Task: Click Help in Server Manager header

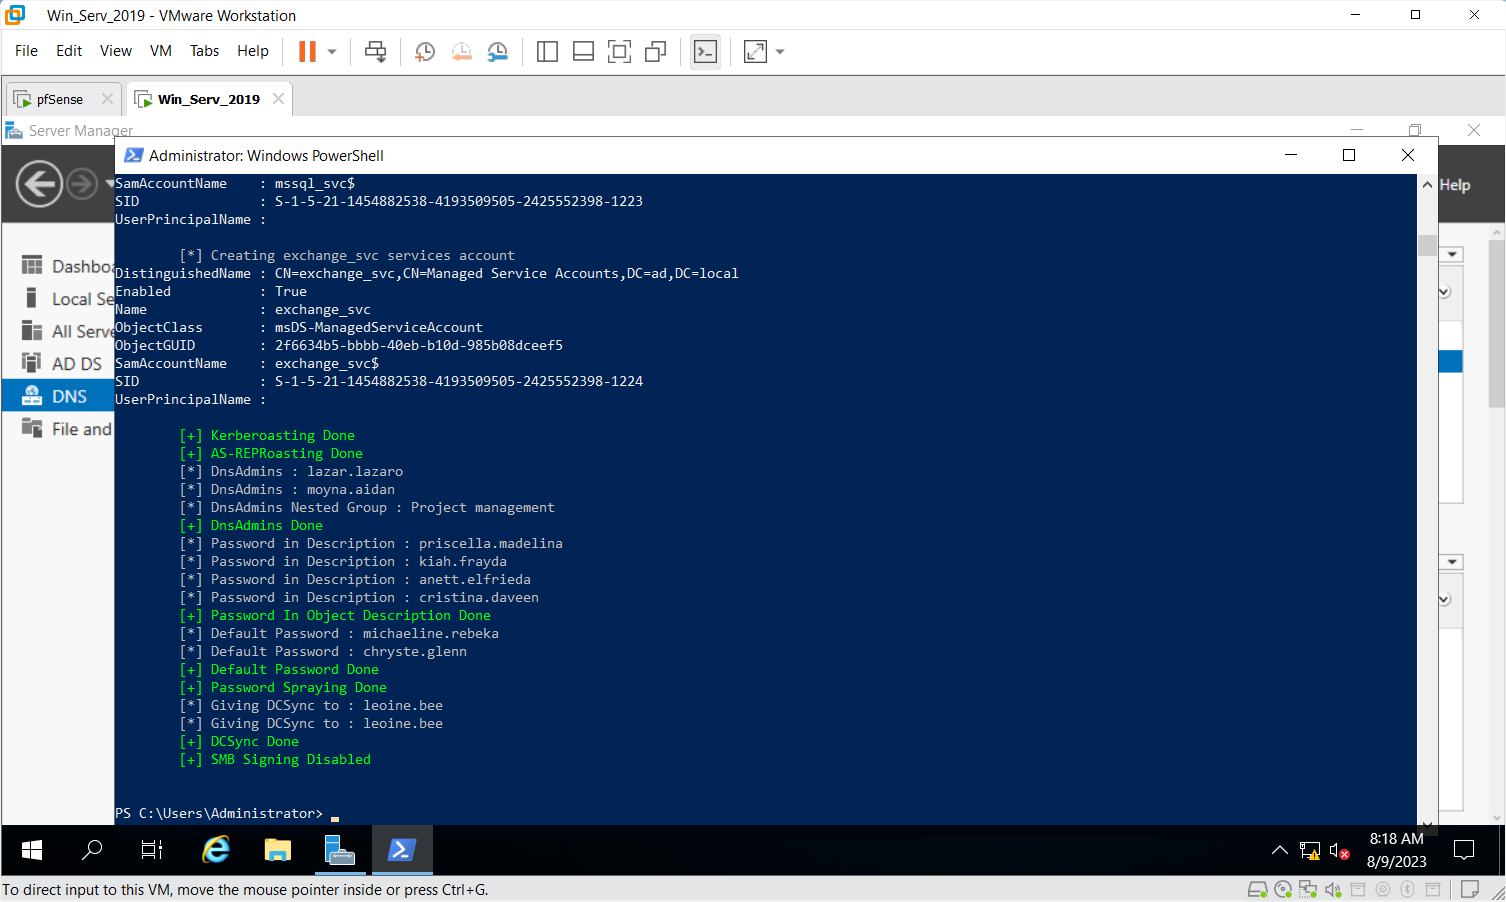Action: coord(1455,185)
